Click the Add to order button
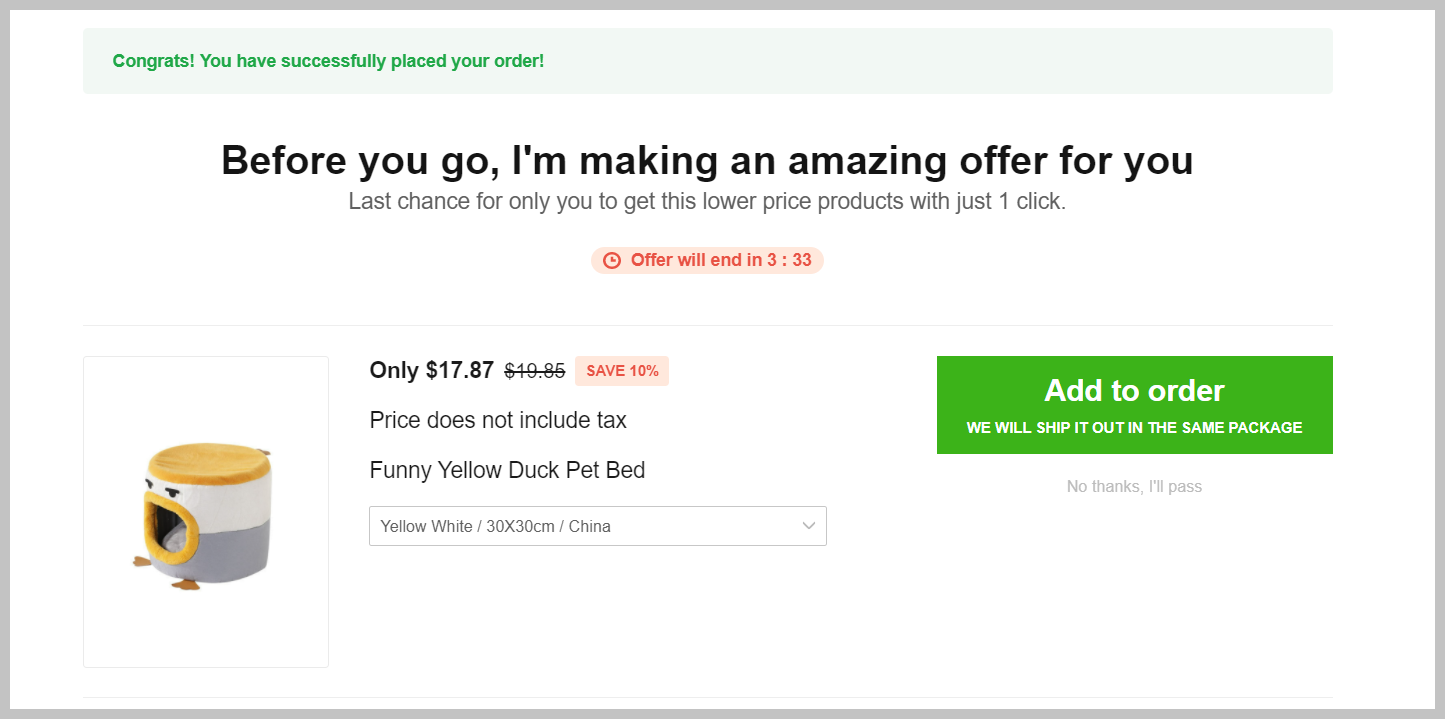This screenshot has width=1445, height=719. point(1134,392)
